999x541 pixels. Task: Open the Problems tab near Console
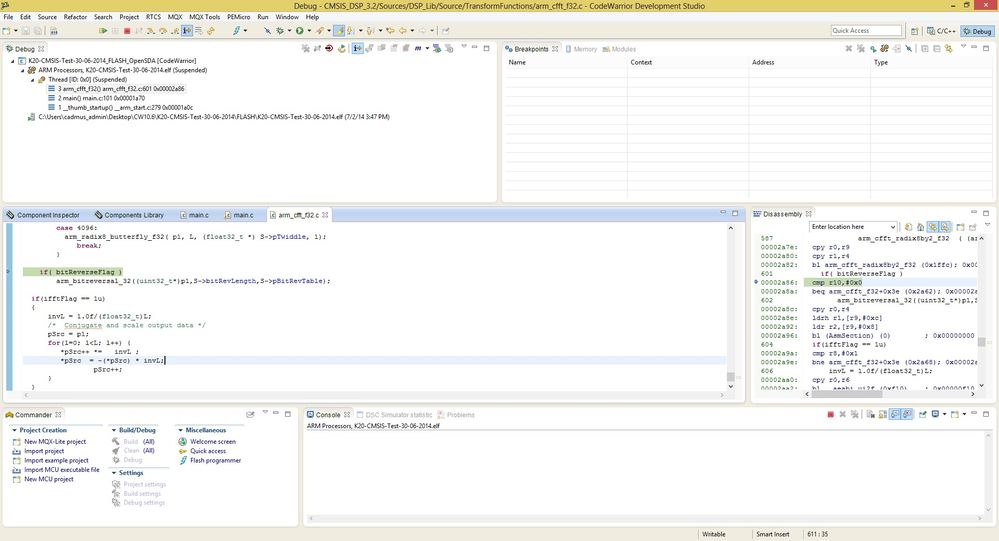[456, 415]
